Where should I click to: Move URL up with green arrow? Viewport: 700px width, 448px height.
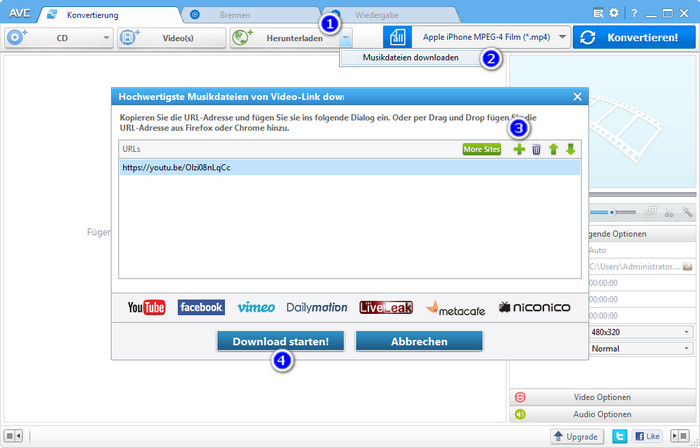point(554,149)
